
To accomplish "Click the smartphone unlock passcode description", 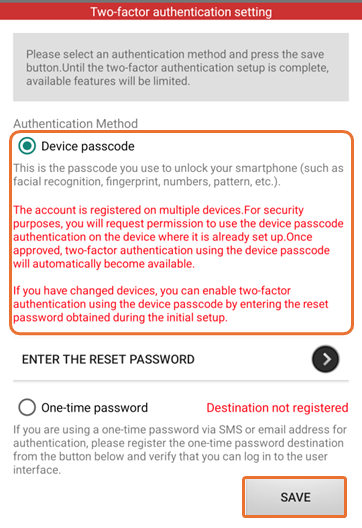I will (178, 175).
